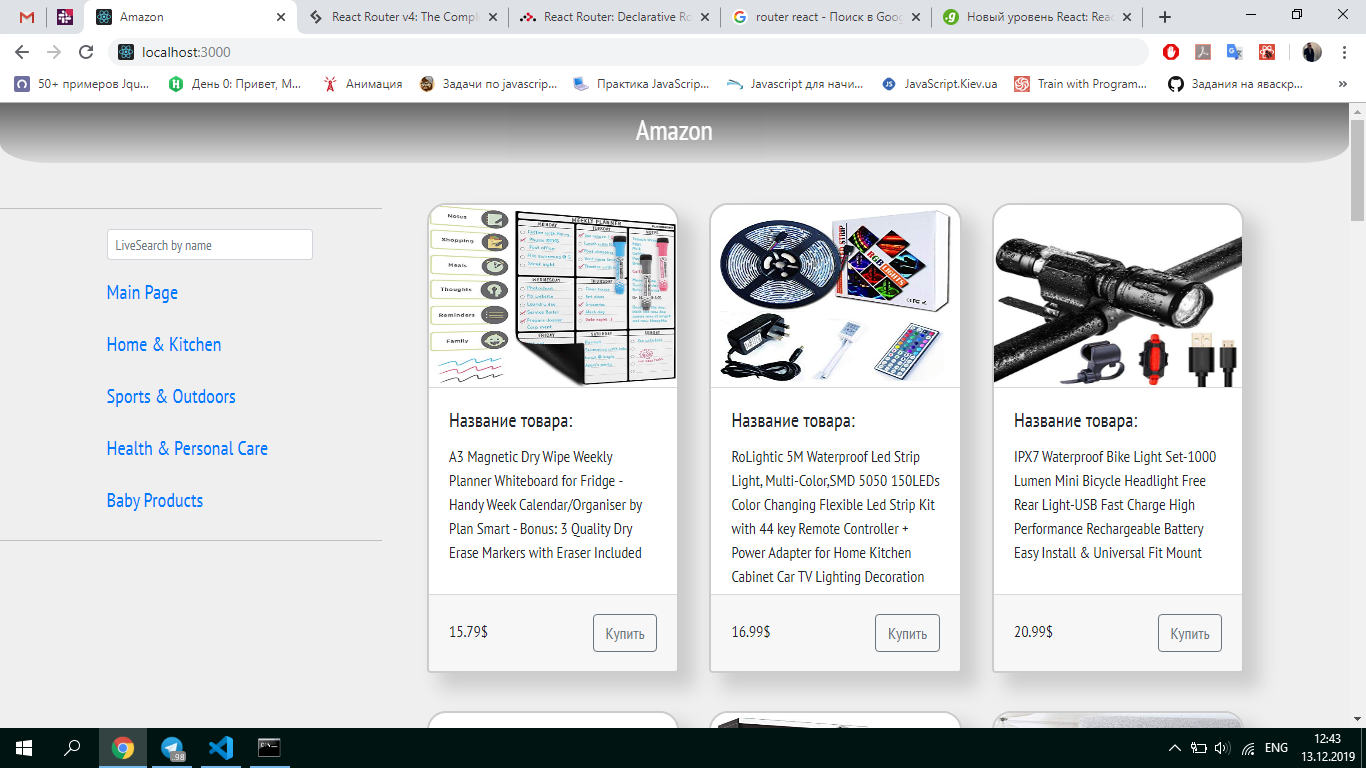Open the Home & Kitchen category

pos(164,344)
